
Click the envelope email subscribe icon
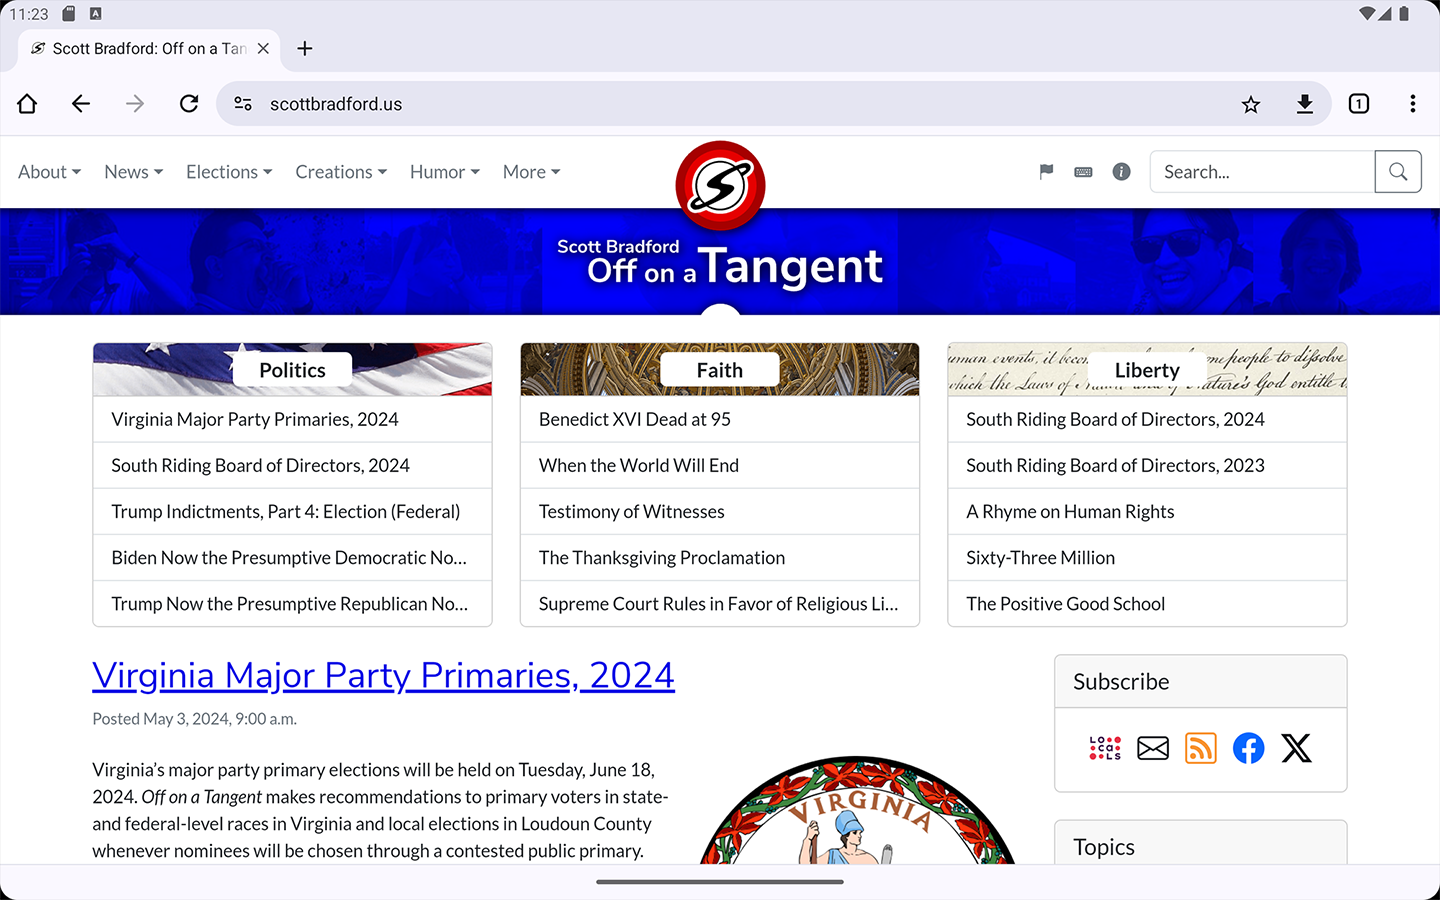coord(1153,748)
